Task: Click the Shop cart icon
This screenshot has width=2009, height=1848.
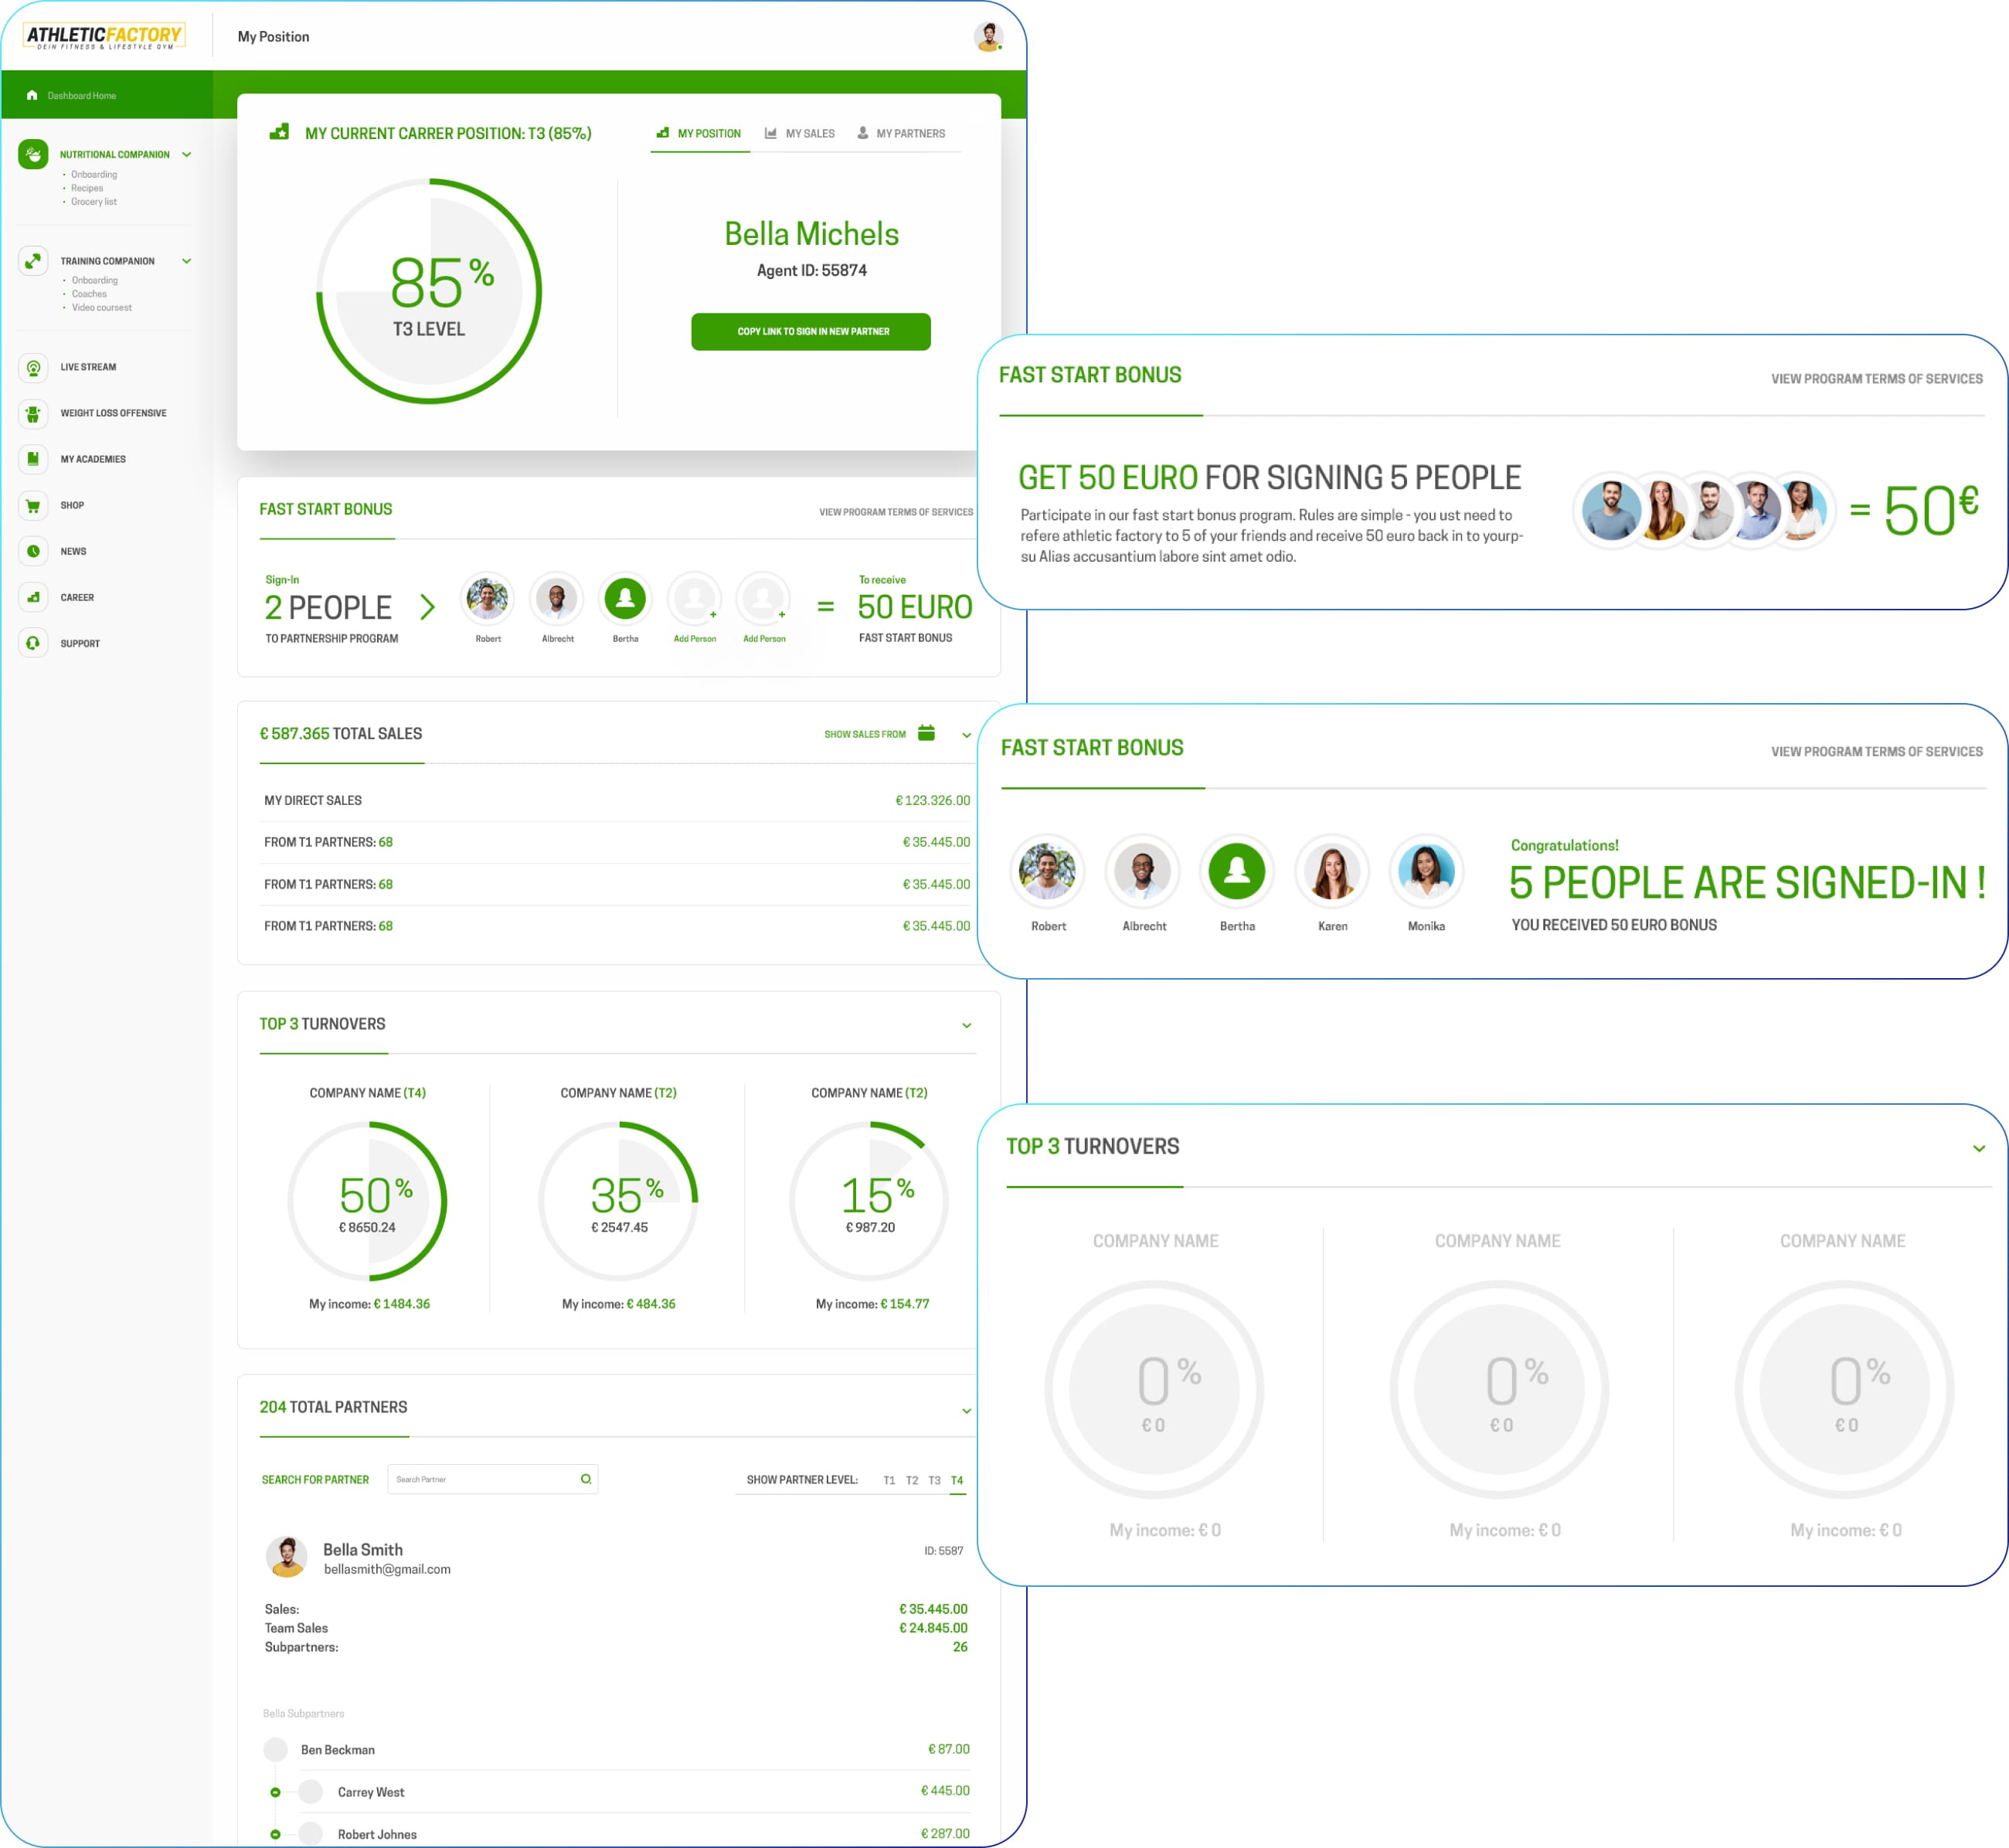Action: pyautogui.click(x=33, y=505)
